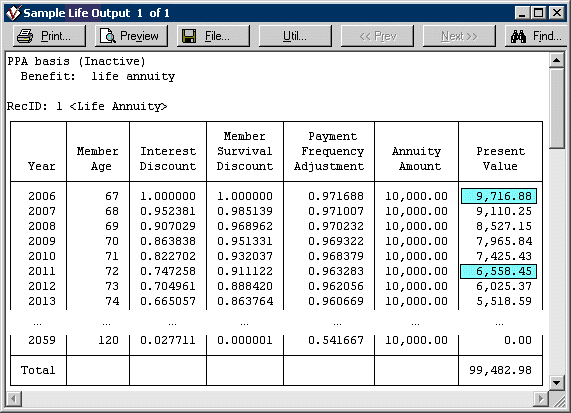The height and width of the screenshot is (413, 571).
Task: Click the Total present value 99,482.98
Action: pos(500,370)
